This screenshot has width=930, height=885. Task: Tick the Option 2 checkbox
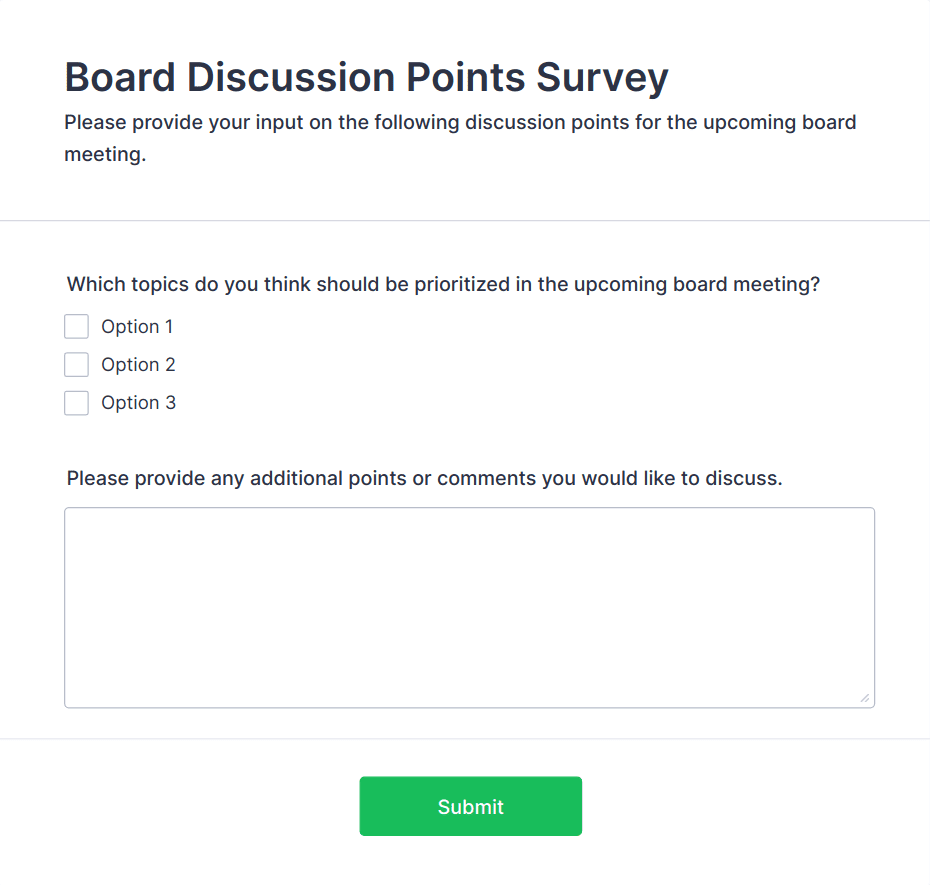77,365
